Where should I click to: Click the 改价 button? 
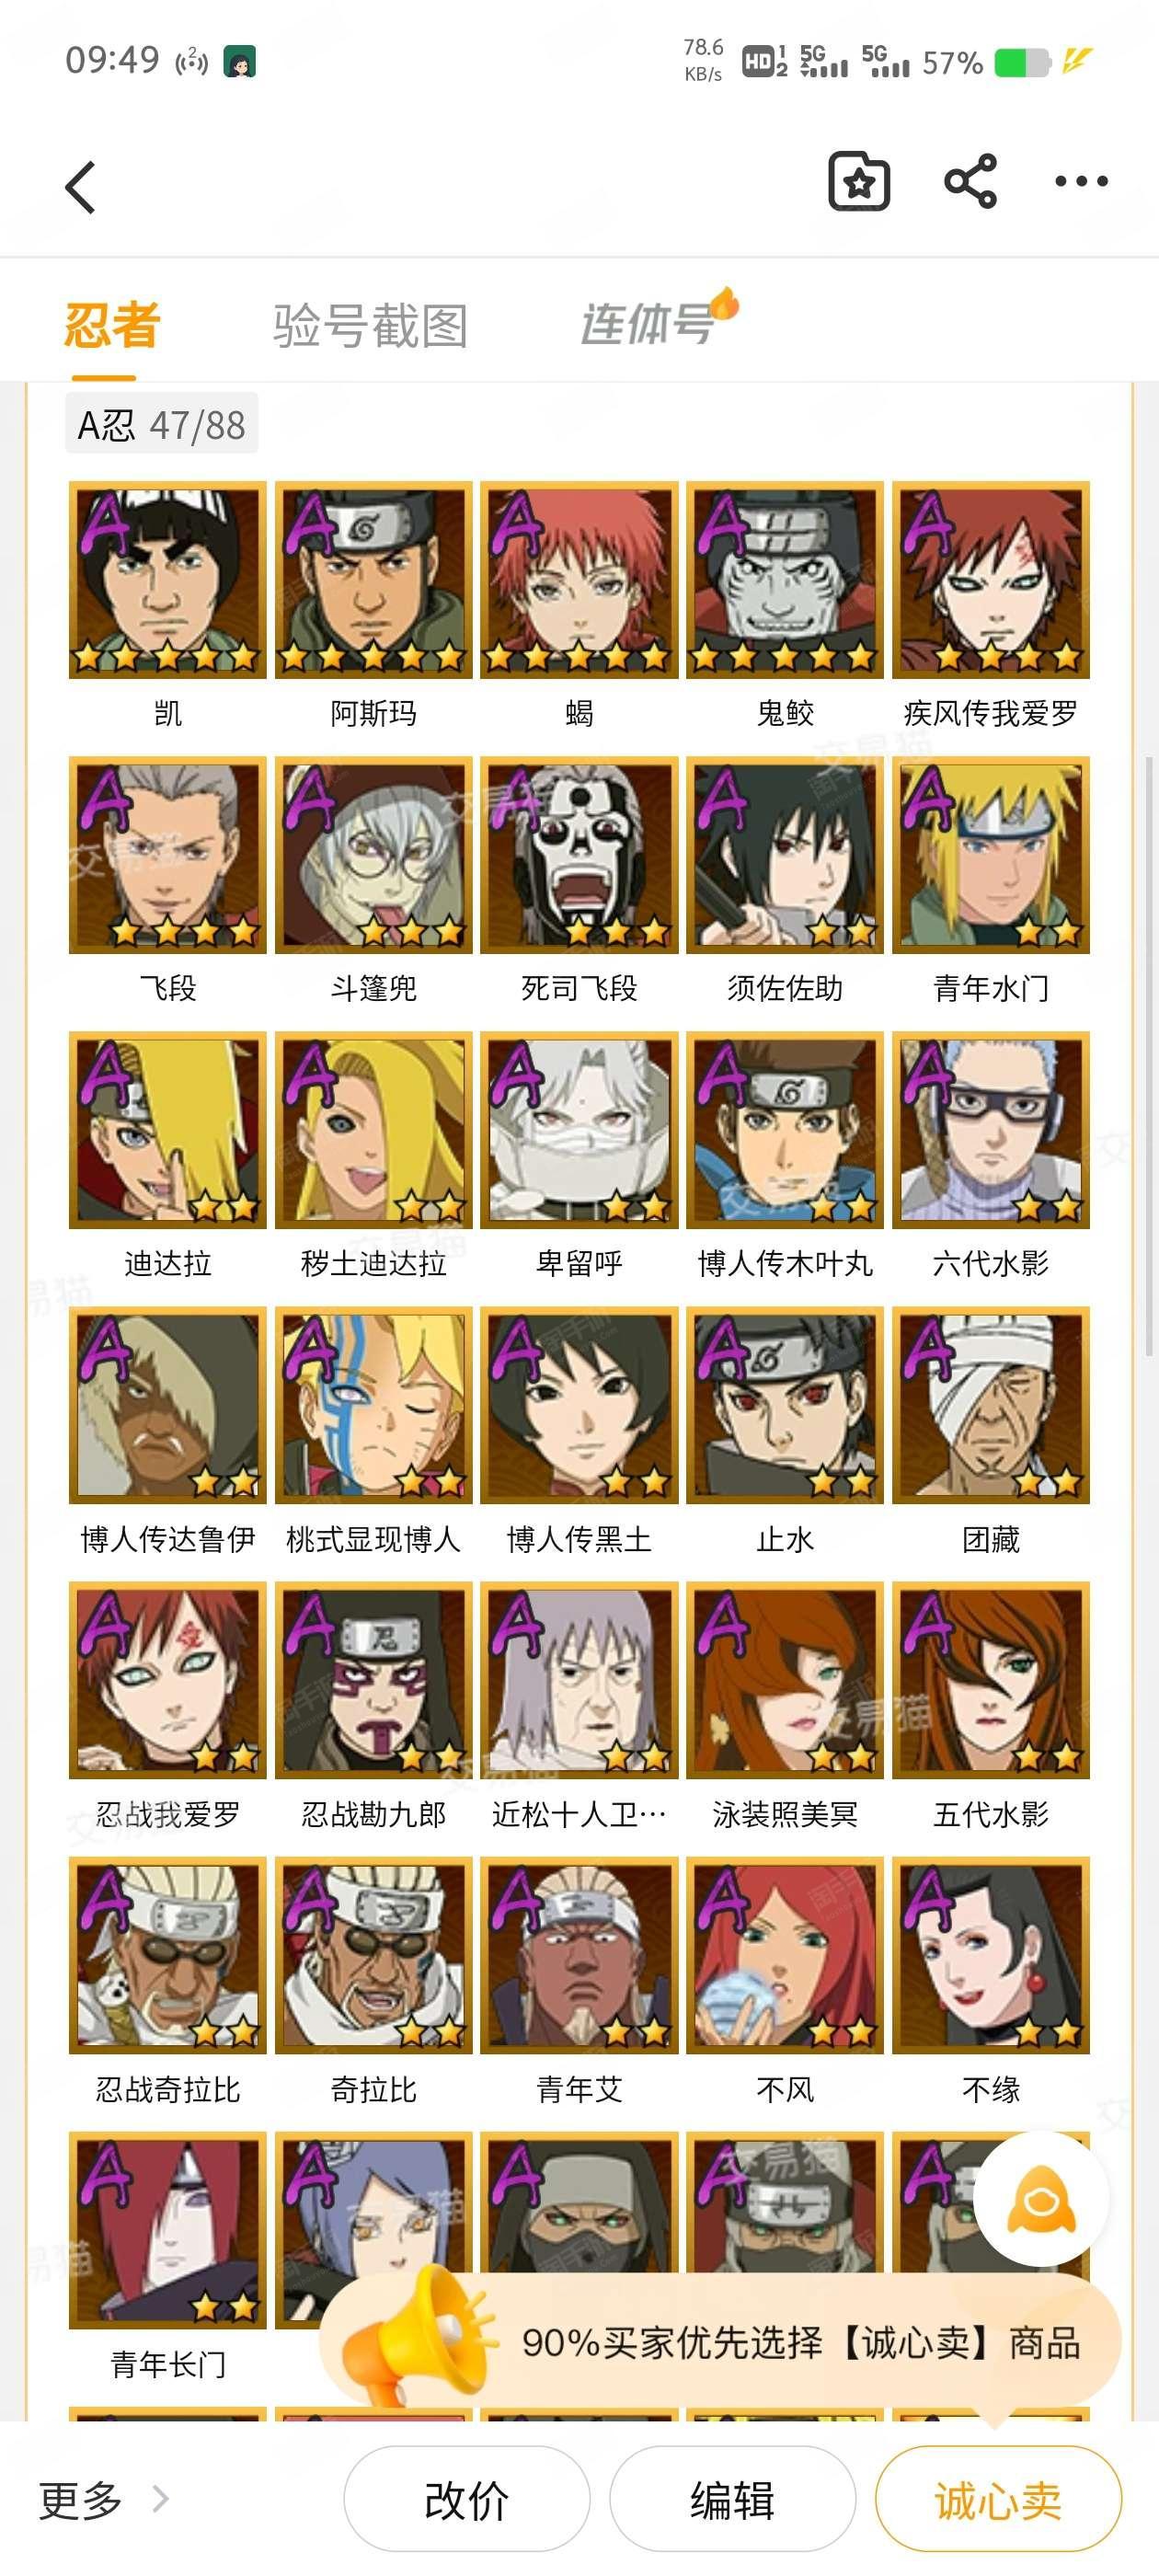467,2499
